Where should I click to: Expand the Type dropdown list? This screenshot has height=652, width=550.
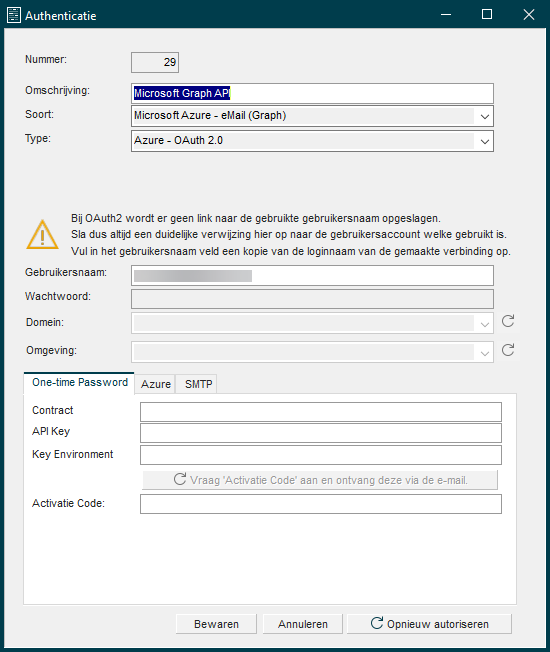pos(484,141)
